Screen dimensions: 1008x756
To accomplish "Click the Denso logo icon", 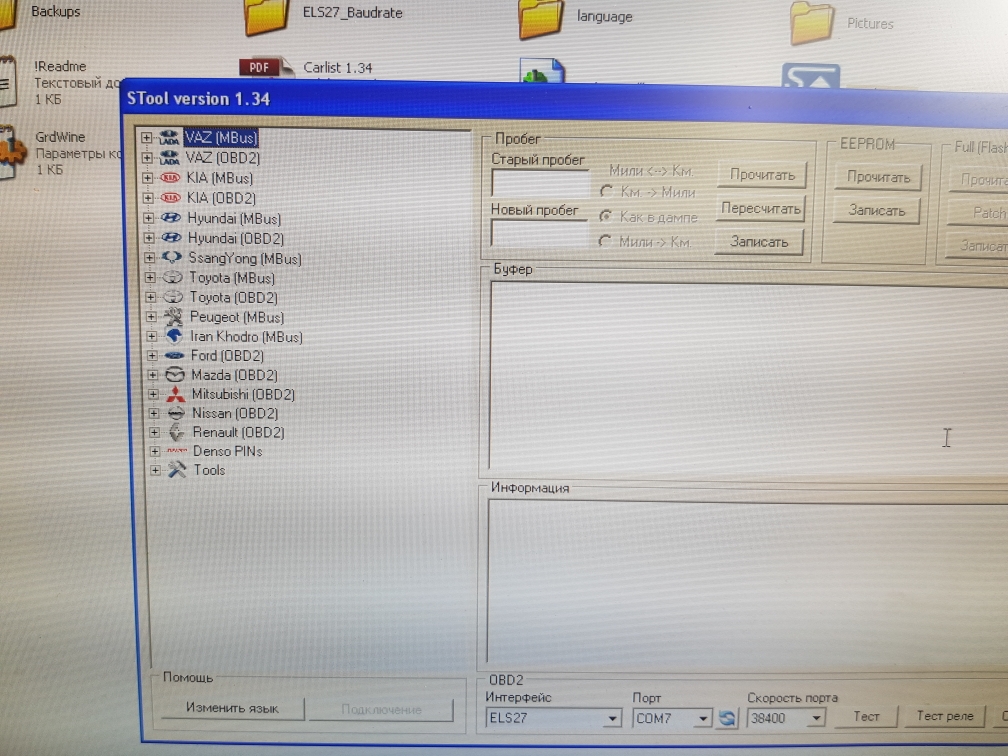I will click(x=177, y=451).
